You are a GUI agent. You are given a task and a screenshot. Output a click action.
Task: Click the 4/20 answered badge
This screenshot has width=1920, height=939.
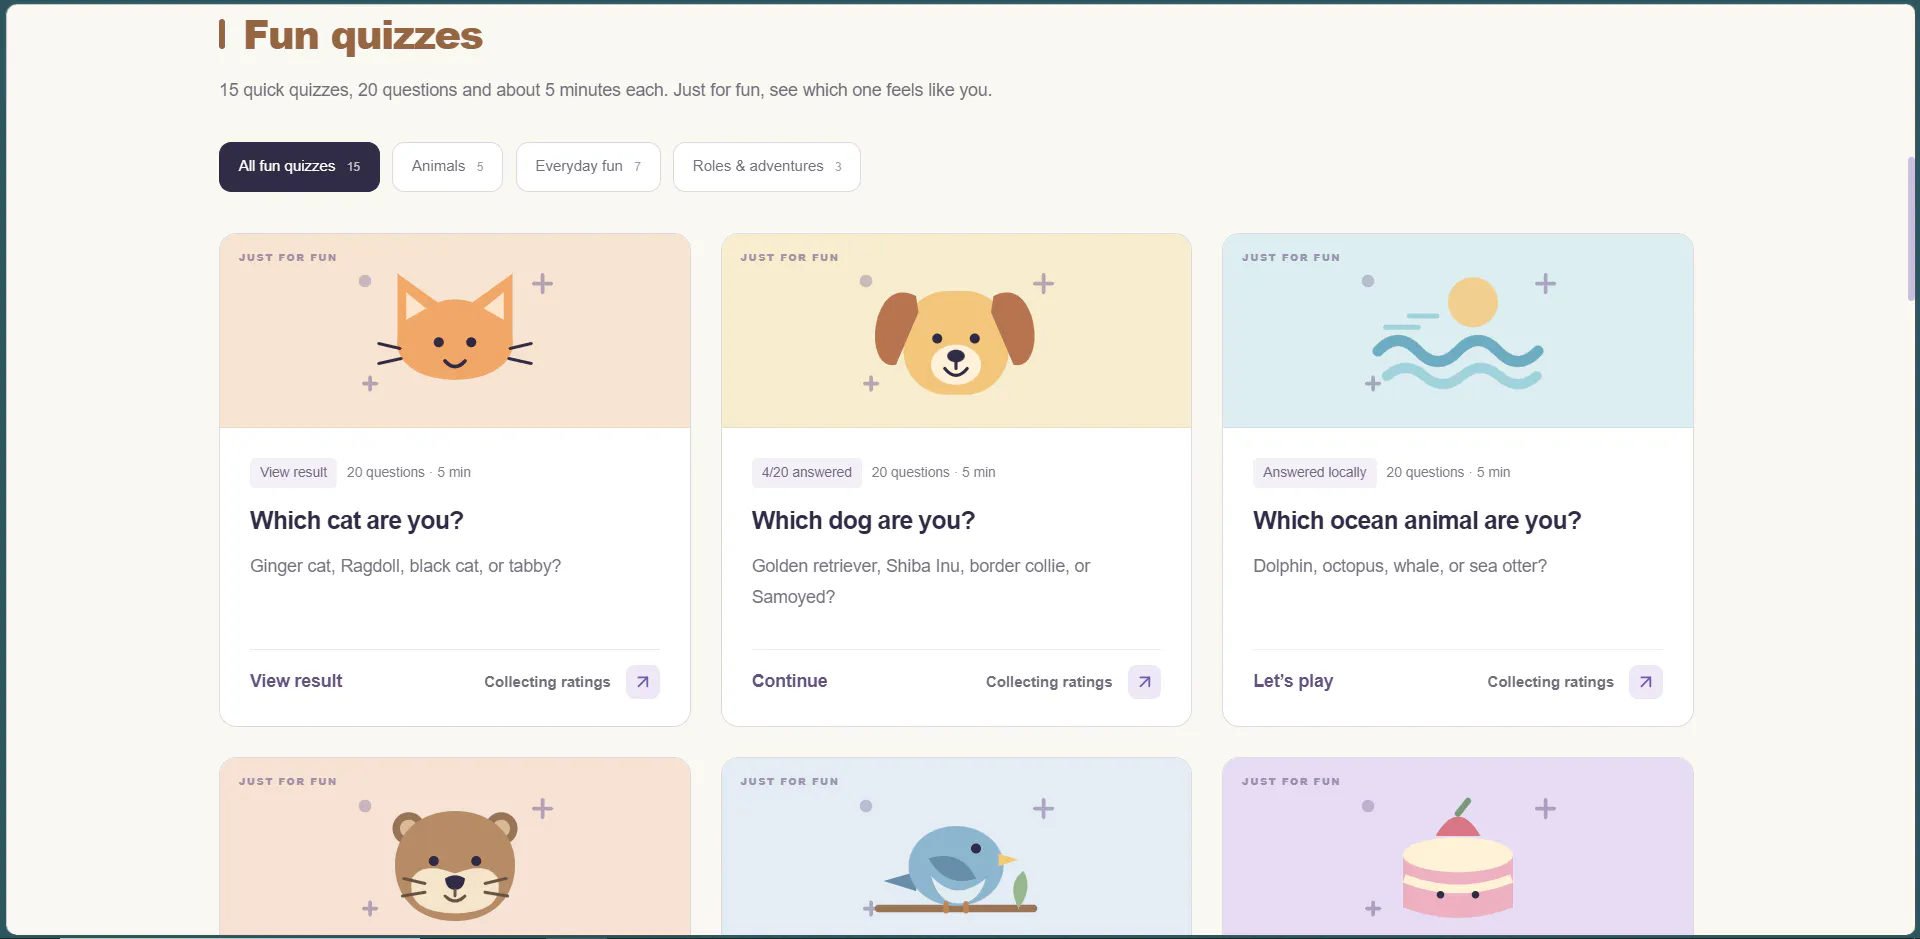(806, 472)
